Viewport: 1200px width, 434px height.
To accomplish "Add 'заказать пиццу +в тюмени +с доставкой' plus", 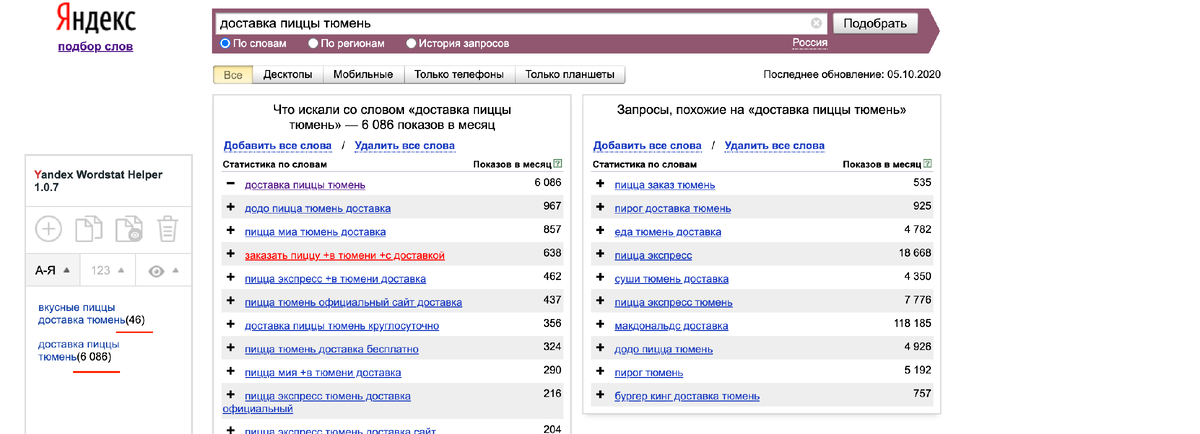I will pyautogui.click(x=231, y=255).
